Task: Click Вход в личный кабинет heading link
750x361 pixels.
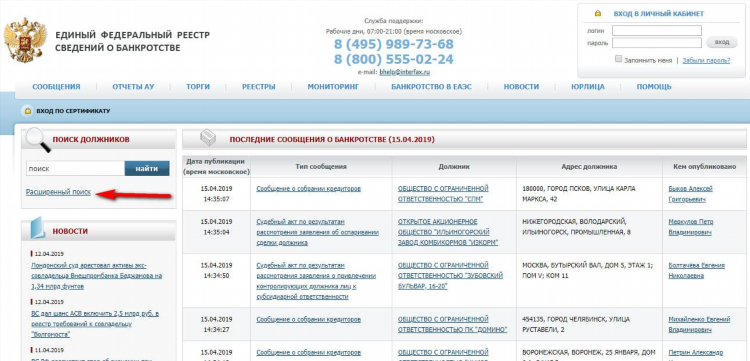Action: (x=659, y=14)
